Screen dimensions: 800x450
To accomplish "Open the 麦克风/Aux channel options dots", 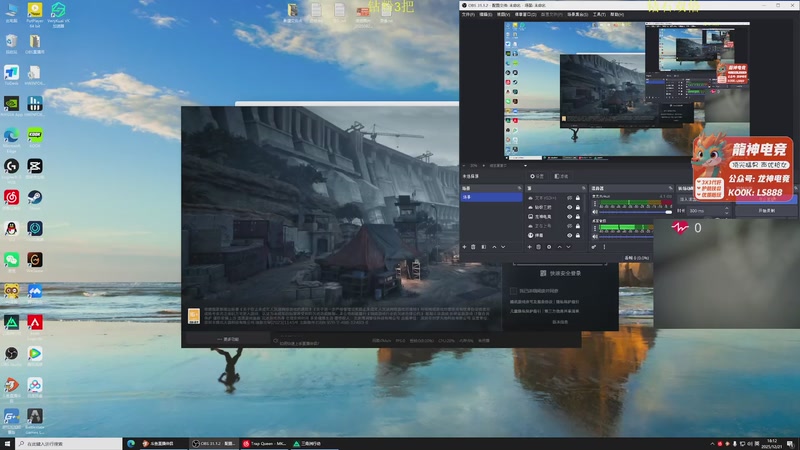I will 595,204.
